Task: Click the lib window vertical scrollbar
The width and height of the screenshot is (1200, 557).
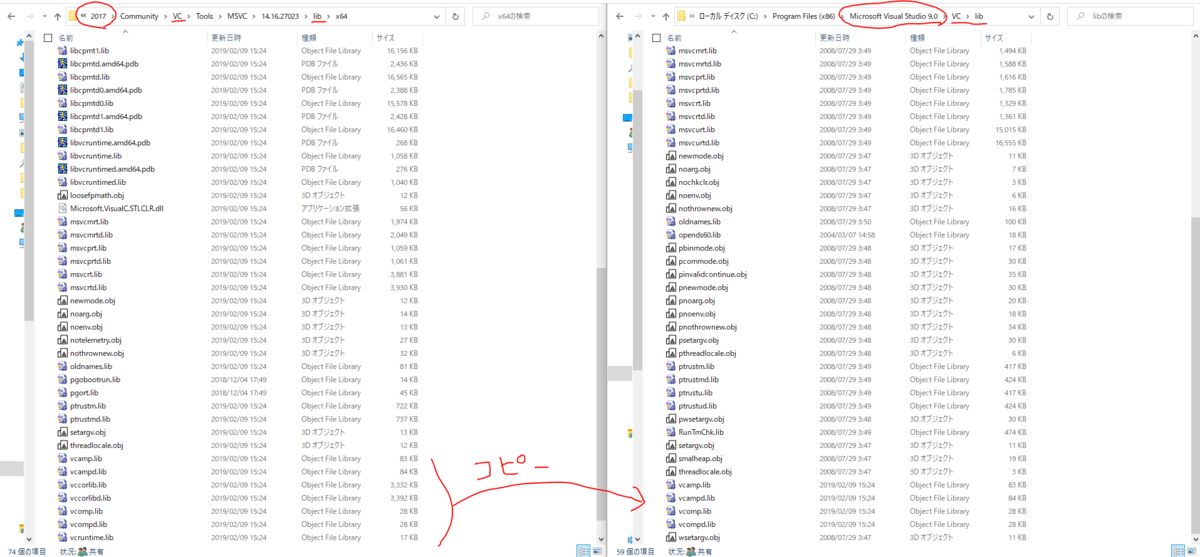Action: click(x=1195, y=375)
